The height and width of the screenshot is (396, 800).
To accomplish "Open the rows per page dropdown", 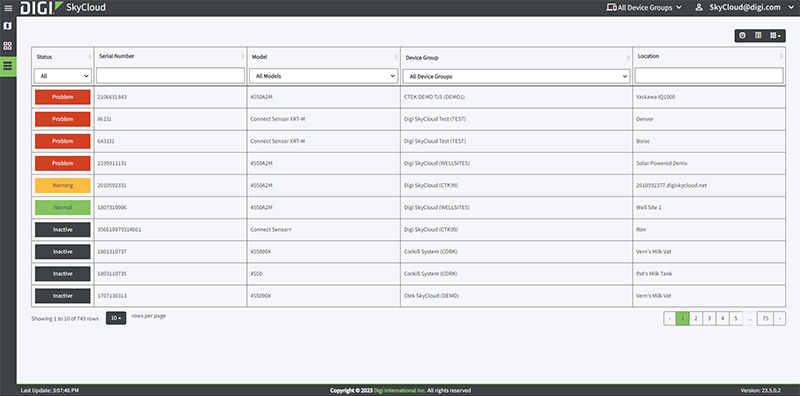I will 116,318.
